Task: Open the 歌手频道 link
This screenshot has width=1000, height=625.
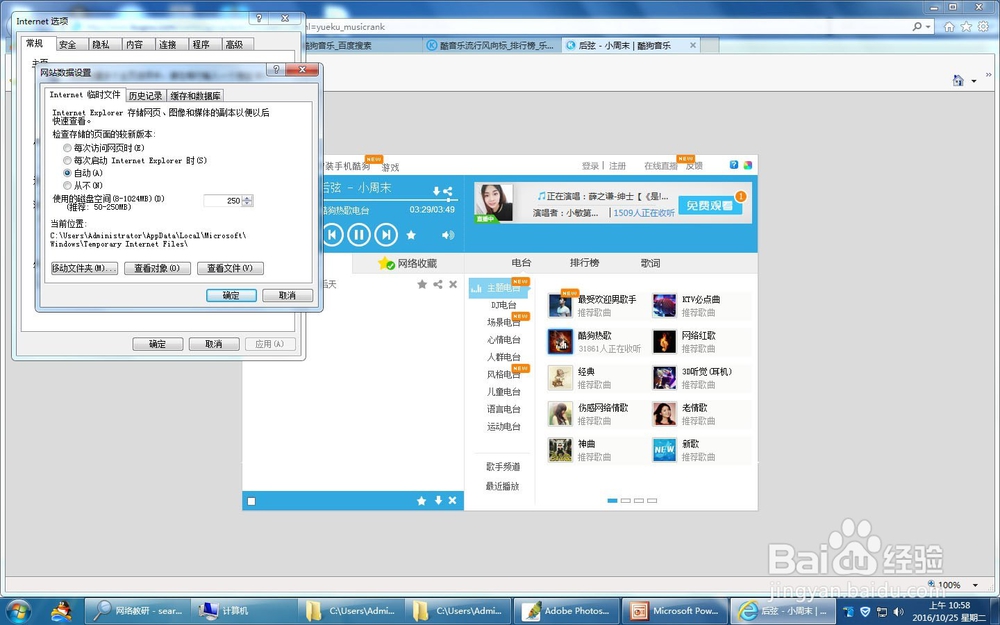Action: click(503, 467)
